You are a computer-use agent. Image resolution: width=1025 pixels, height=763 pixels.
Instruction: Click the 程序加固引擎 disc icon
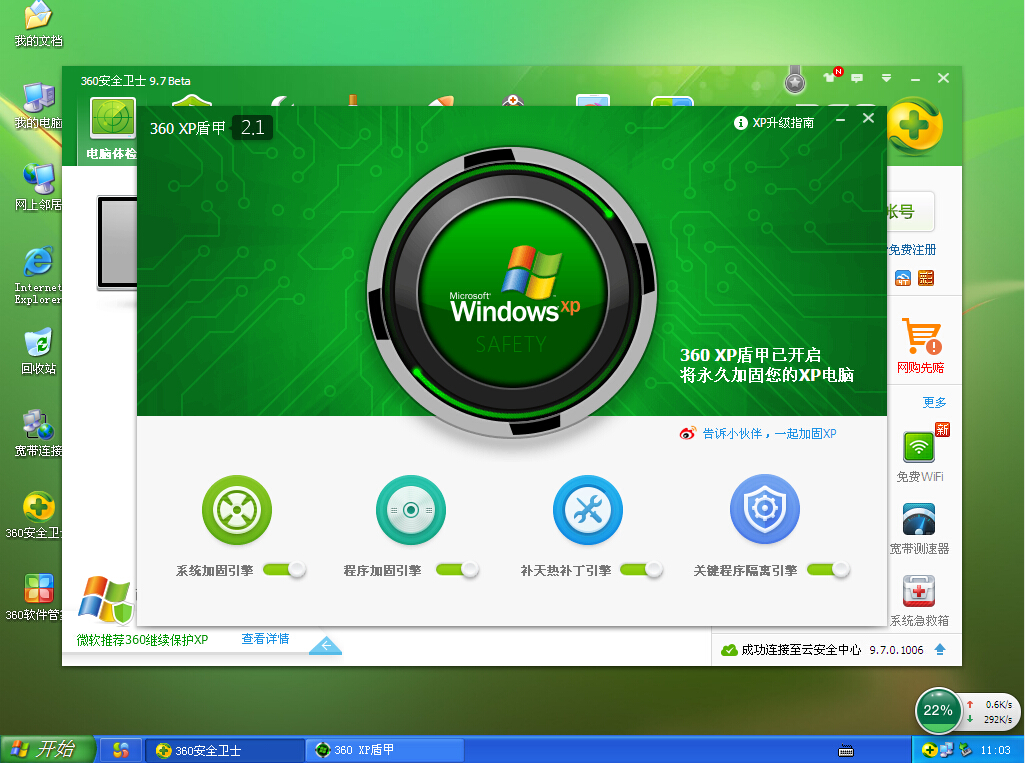pyautogui.click(x=411, y=510)
